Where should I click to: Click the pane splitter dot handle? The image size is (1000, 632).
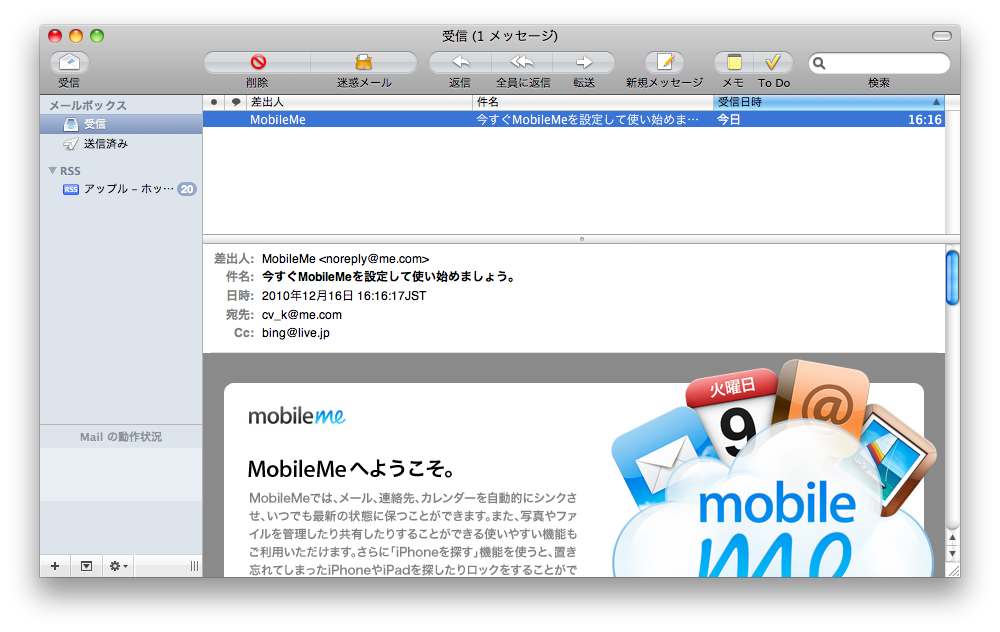582,239
